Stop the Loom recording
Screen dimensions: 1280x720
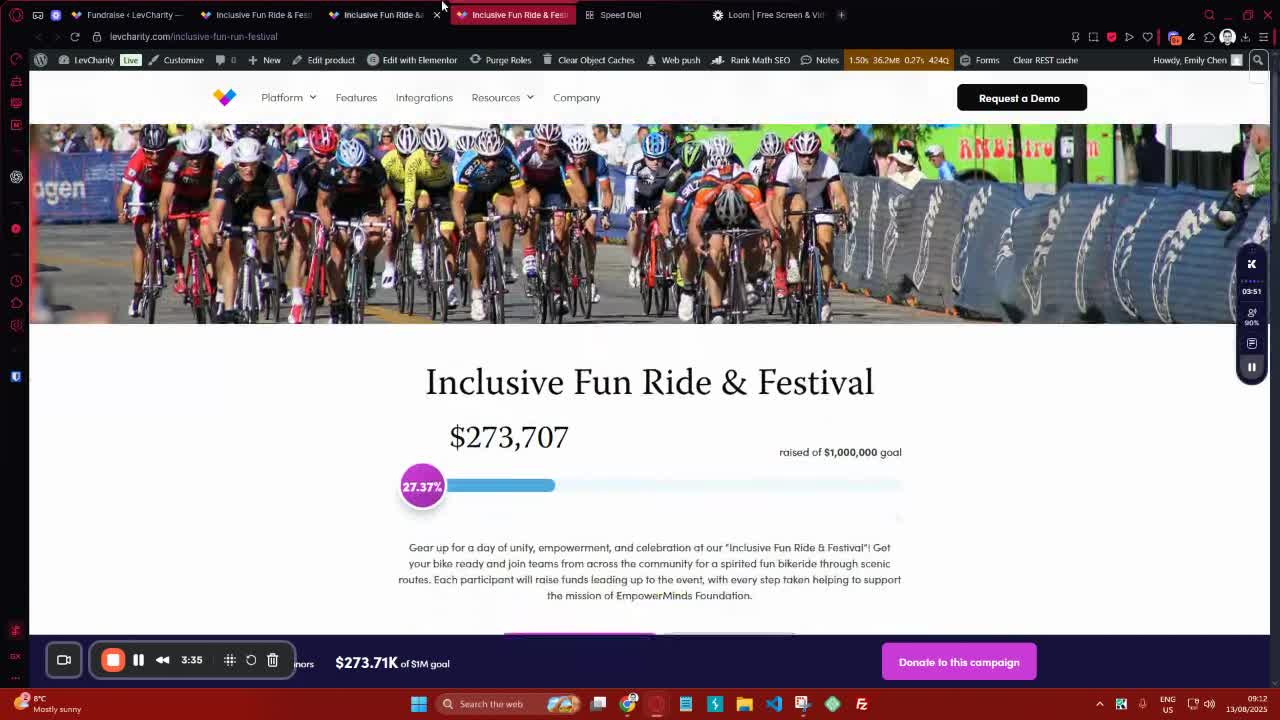[113, 660]
